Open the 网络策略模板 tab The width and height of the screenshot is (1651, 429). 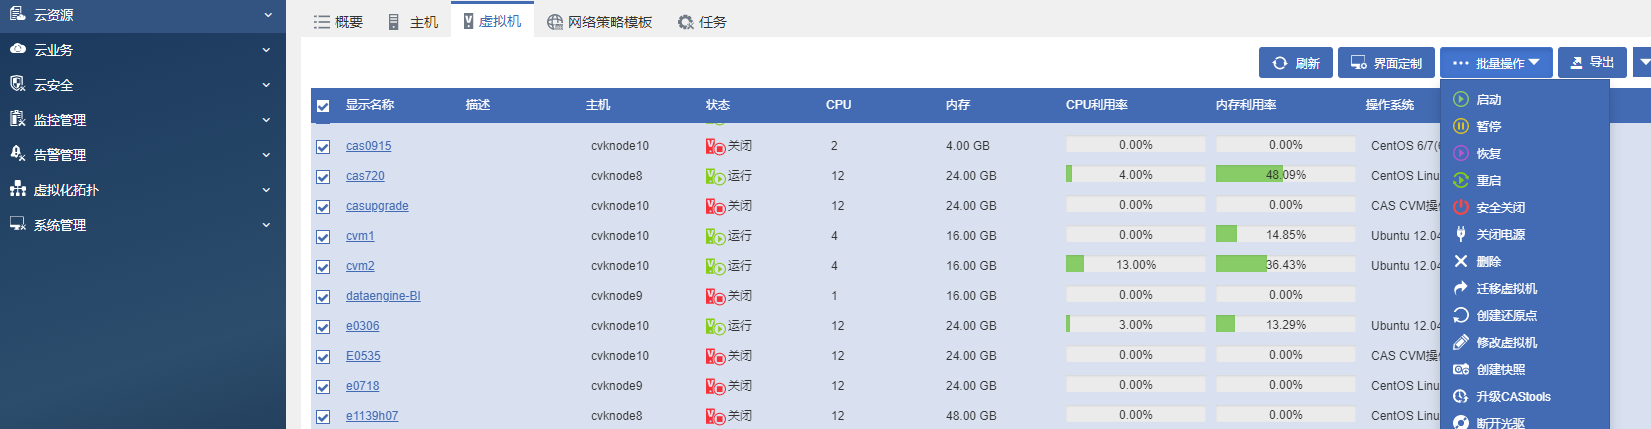click(600, 22)
